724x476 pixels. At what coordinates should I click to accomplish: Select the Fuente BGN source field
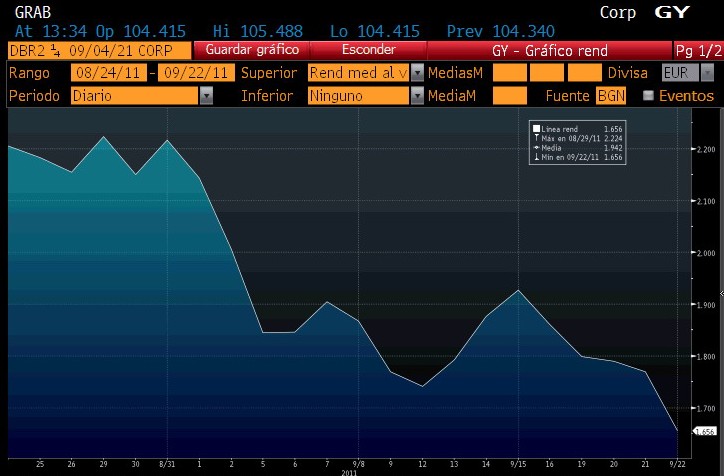[610, 95]
